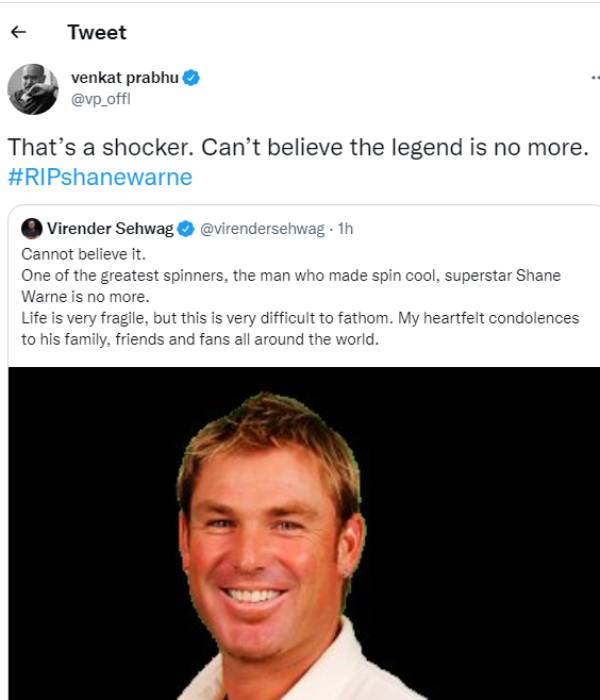
Task: Click the "Tweet" page header title
Action: [97, 33]
